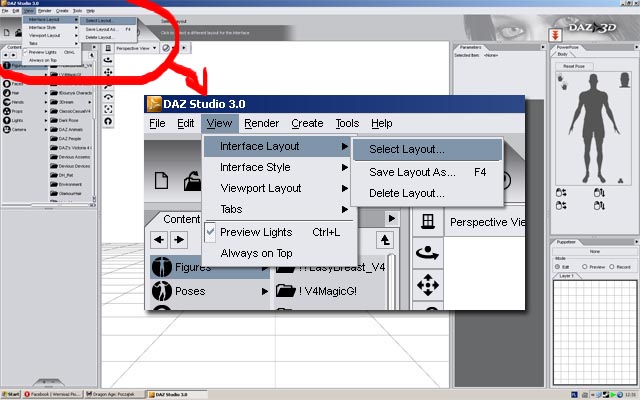This screenshot has height=400, width=640.
Task: Click the Poses category icon in enlarged inset
Action: [162, 291]
